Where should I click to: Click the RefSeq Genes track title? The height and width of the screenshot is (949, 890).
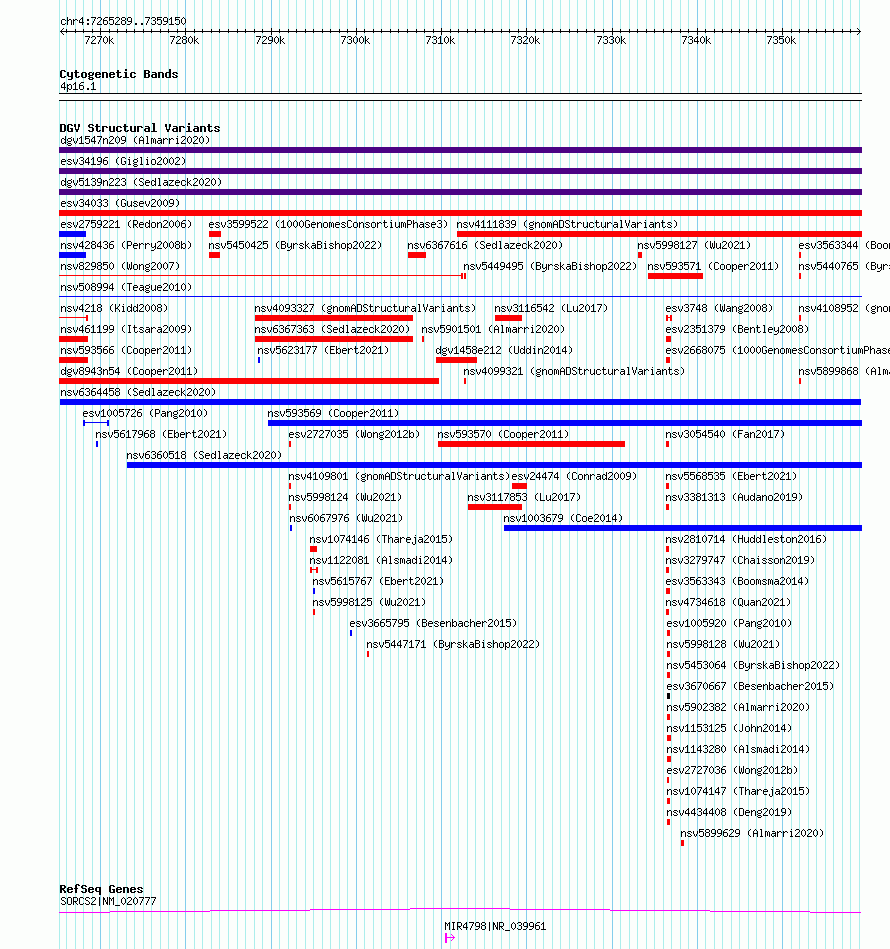[x=101, y=889]
